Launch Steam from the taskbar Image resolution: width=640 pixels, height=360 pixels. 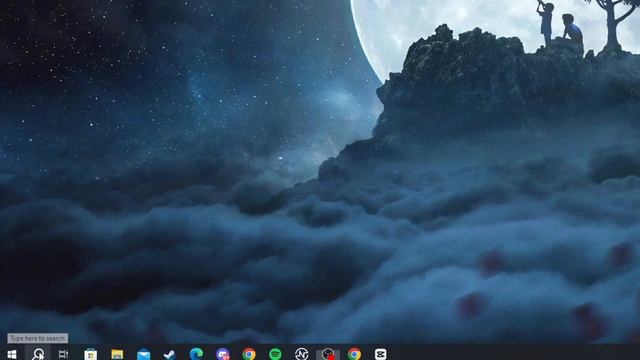click(170, 354)
